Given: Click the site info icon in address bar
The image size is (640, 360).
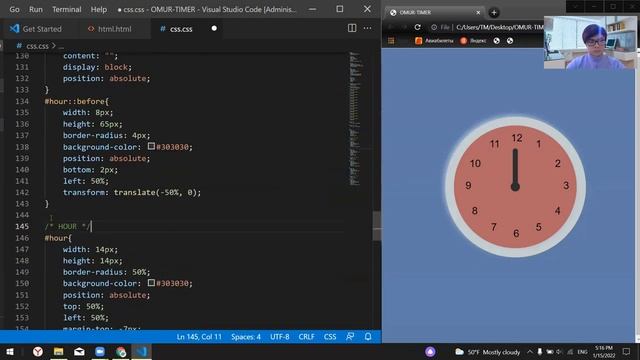Looking at the screenshot, I should [x=434, y=27].
